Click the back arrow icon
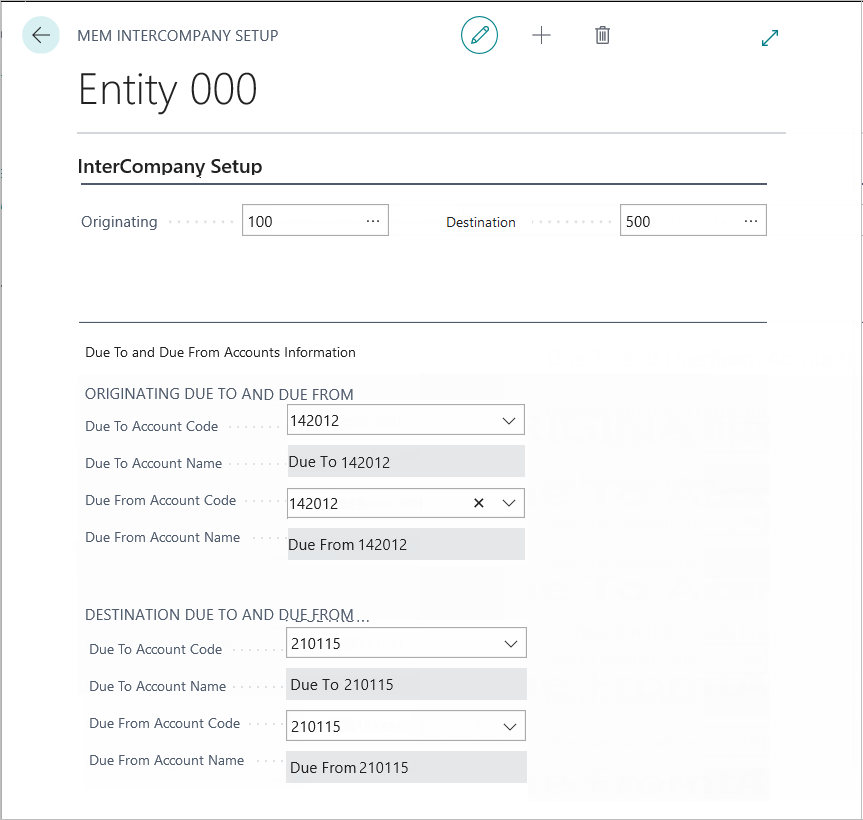 pyautogui.click(x=41, y=35)
